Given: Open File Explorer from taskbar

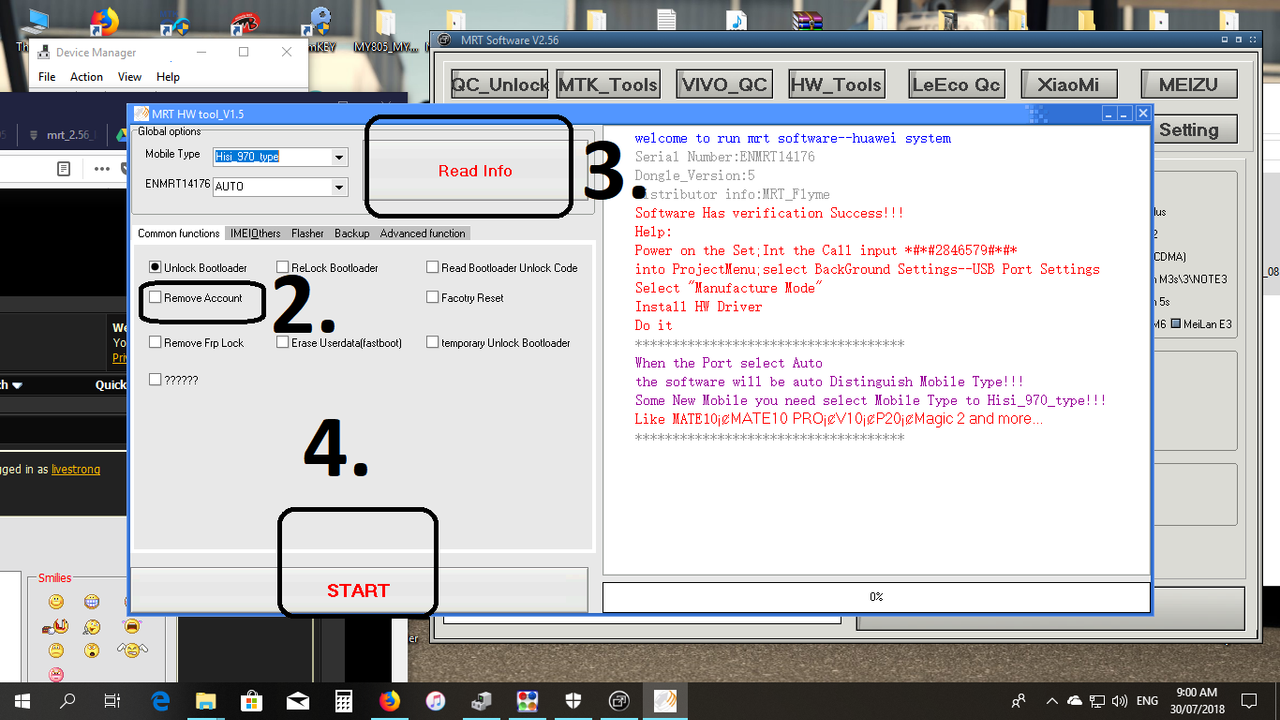Looking at the screenshot, I should pyautogui.click(x=205, y=700).
